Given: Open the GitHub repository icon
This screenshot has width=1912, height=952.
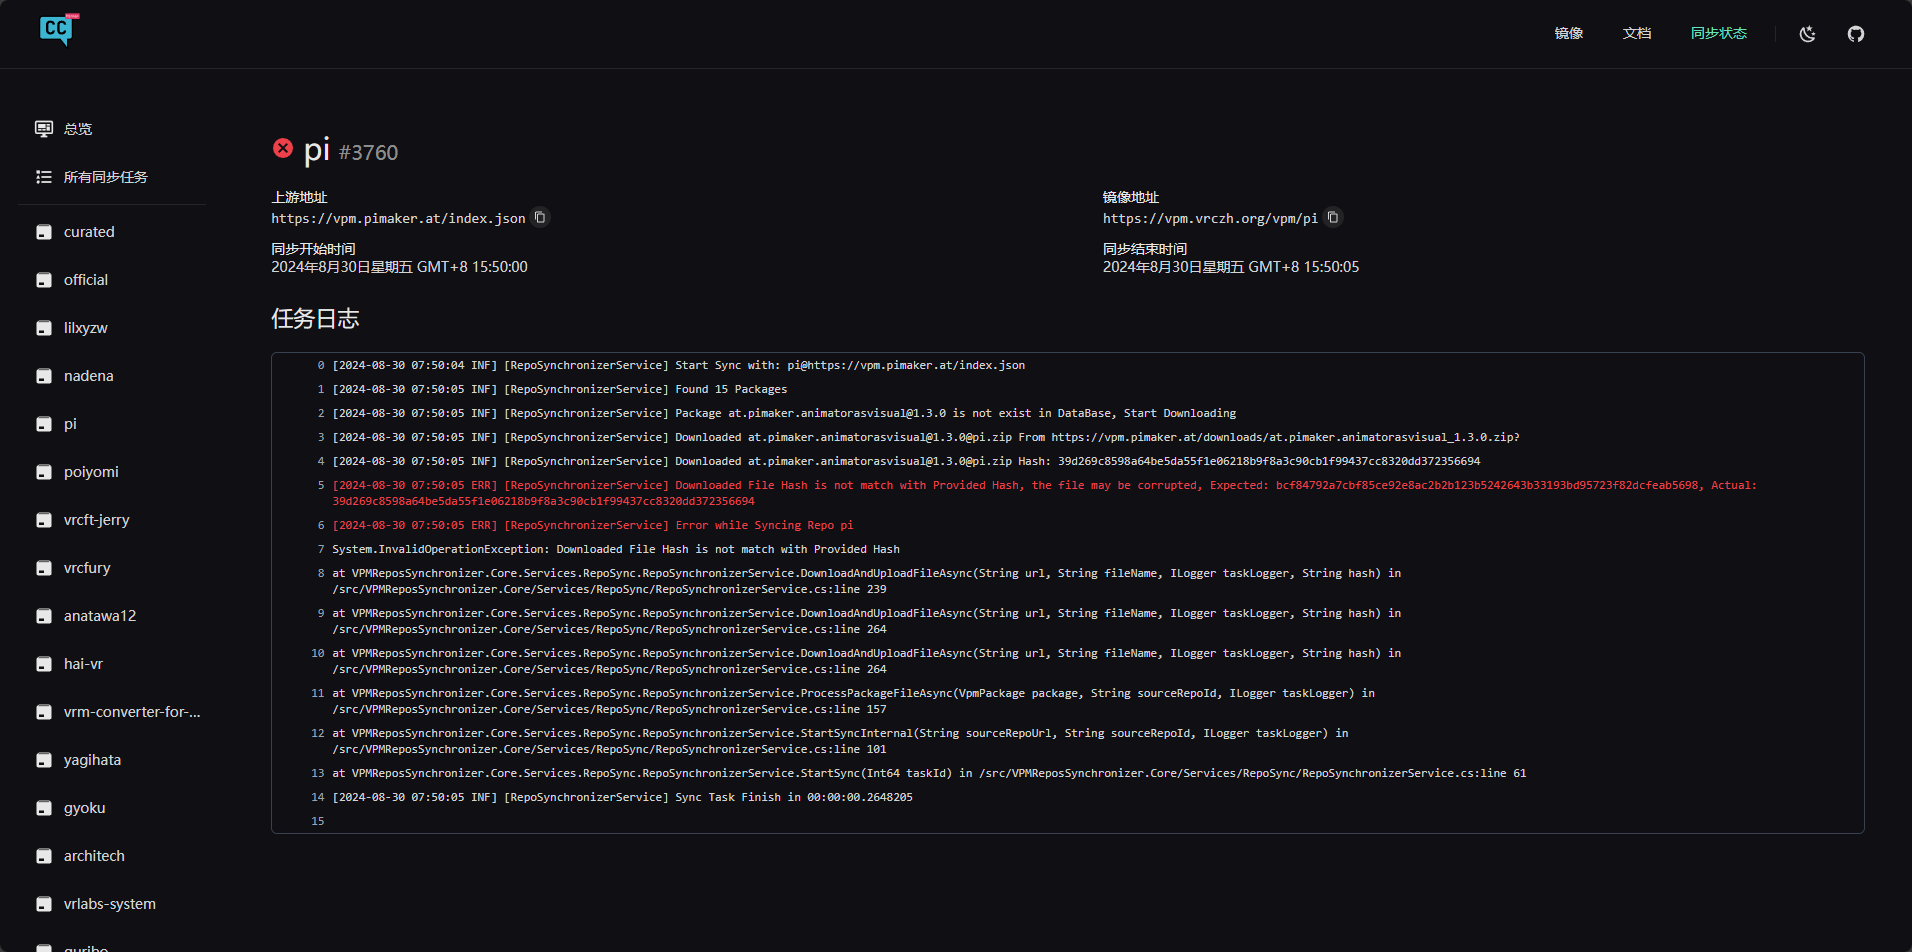Looking at the screenshot, I should 1855,34.
